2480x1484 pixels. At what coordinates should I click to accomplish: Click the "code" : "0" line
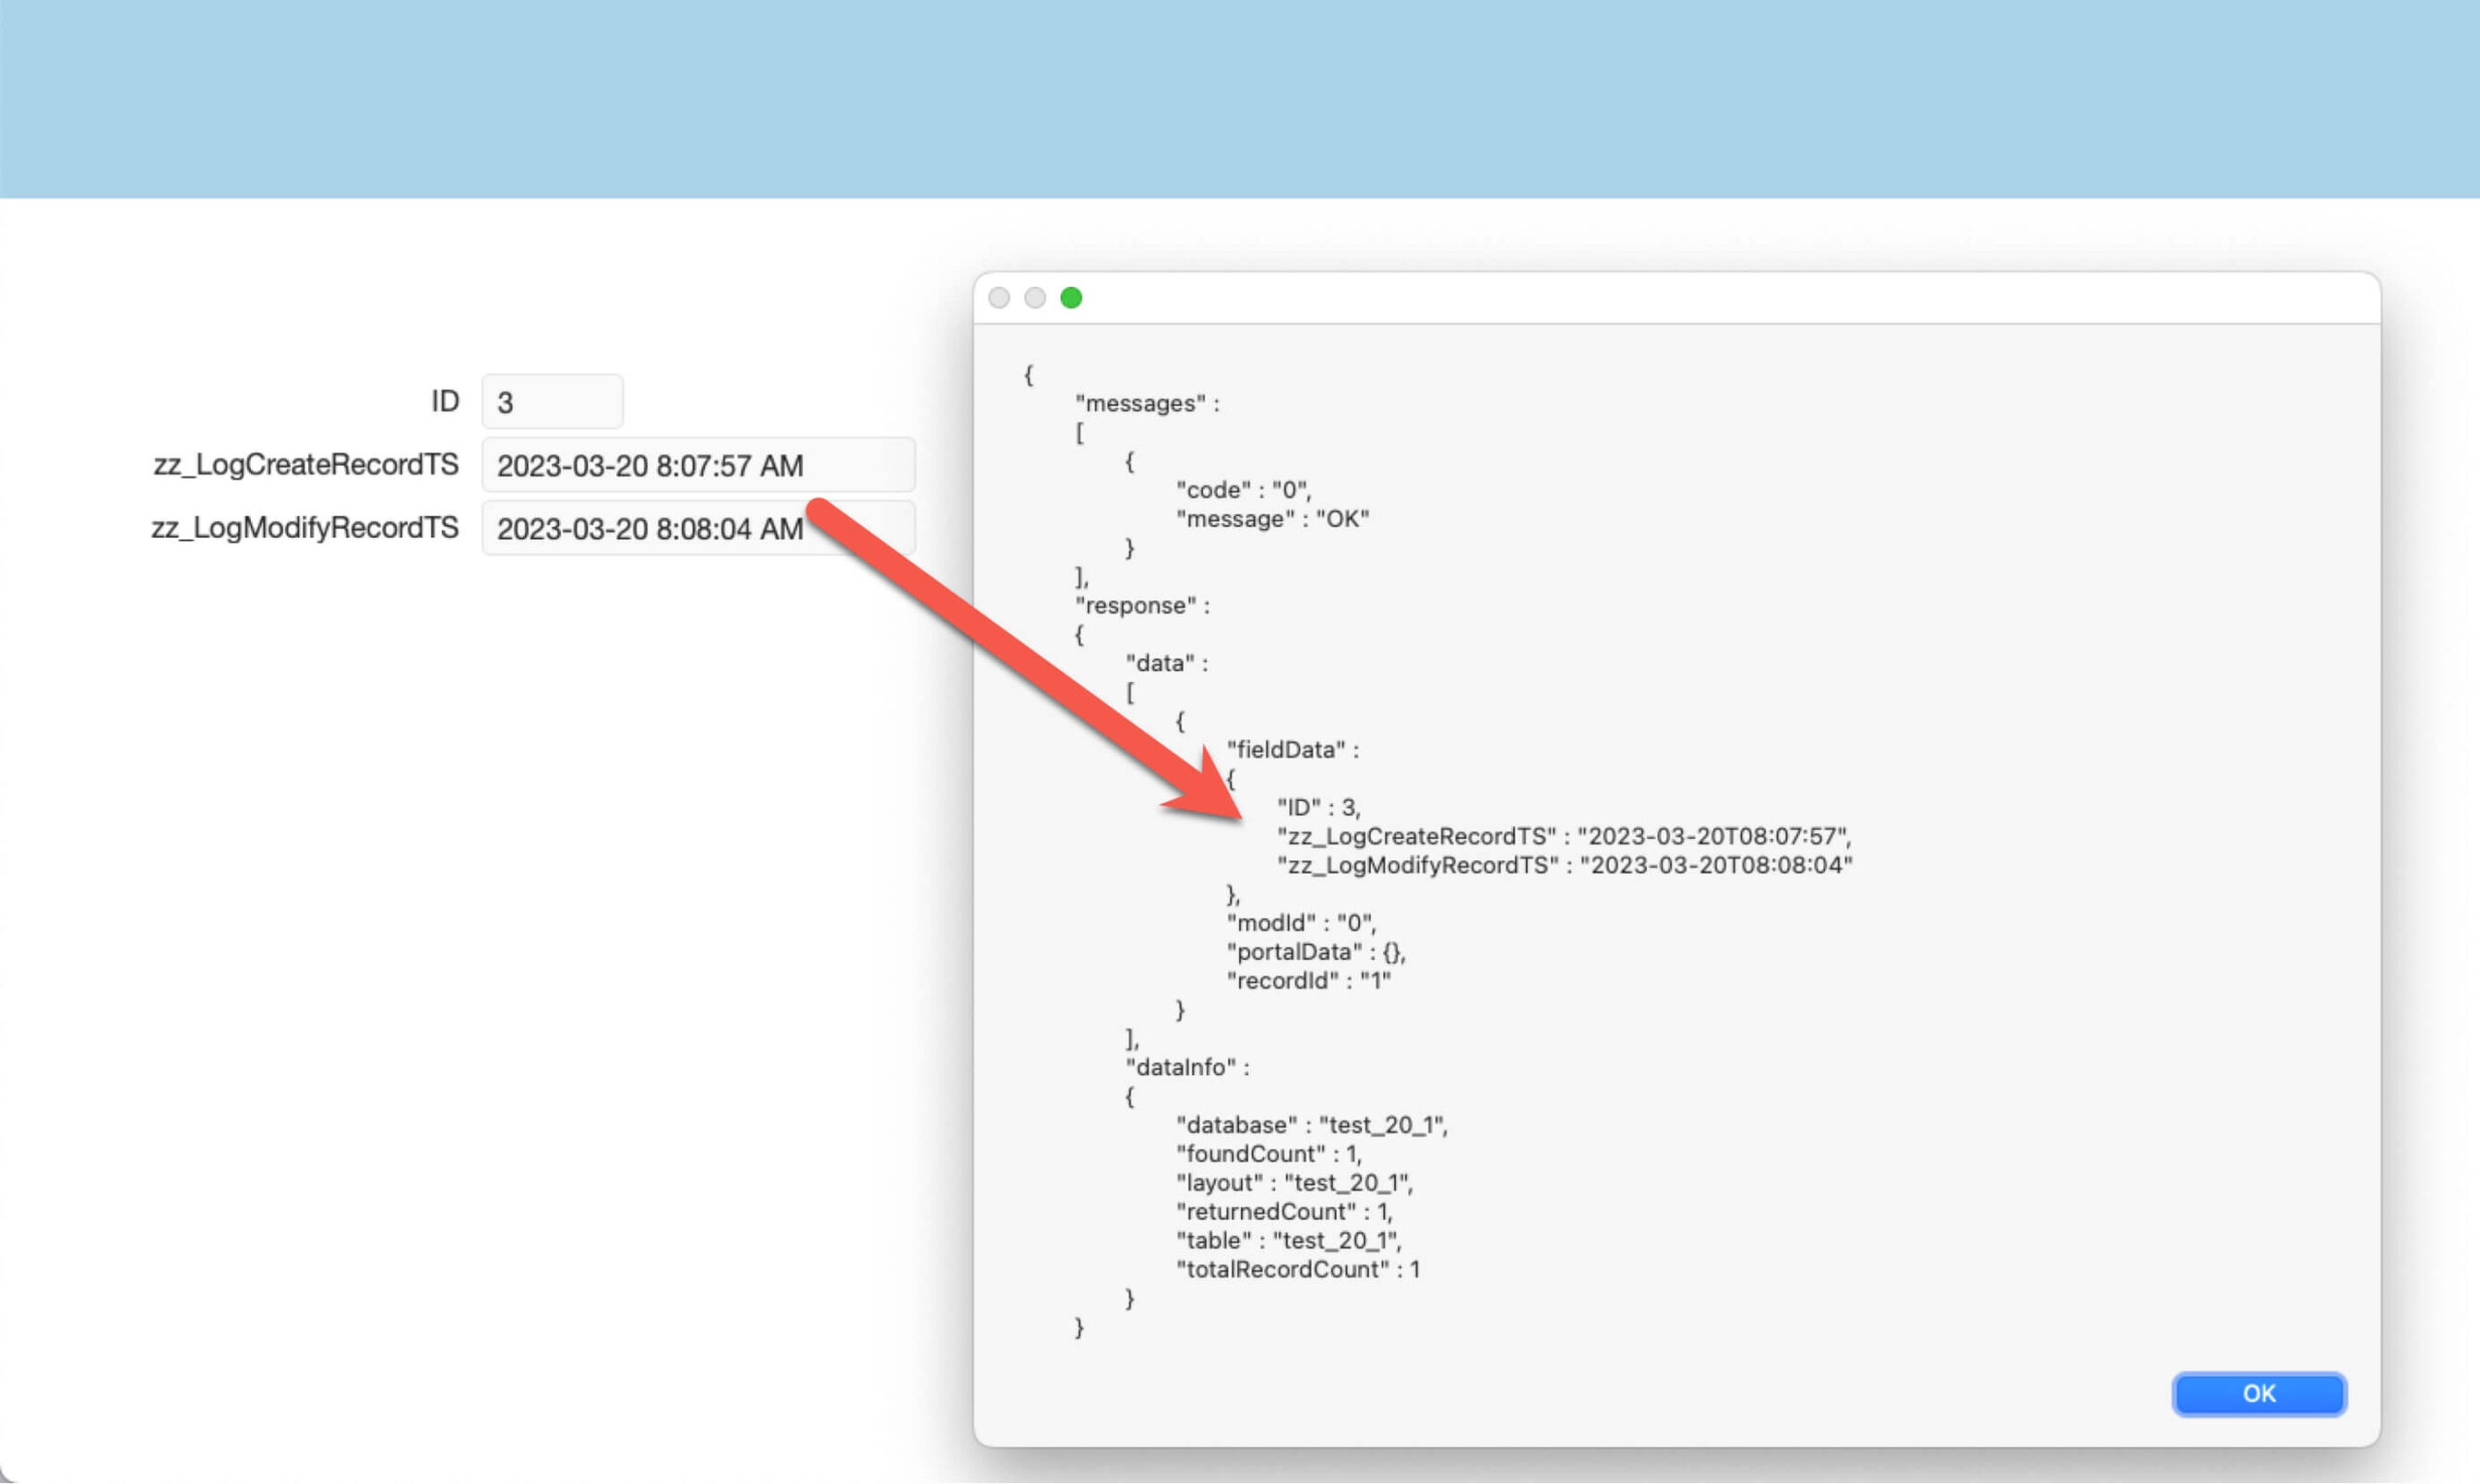[x=1244, y=490]
